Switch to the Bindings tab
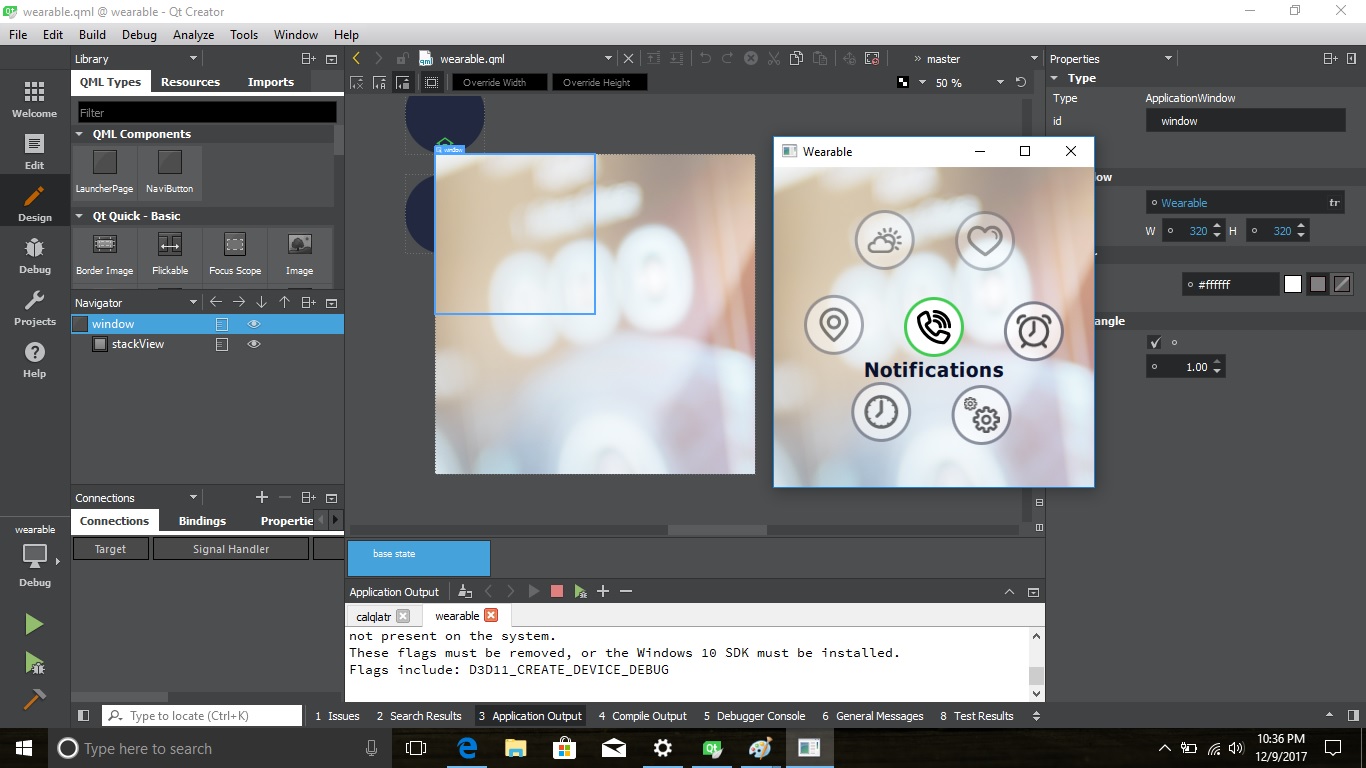 pos(202,520)
